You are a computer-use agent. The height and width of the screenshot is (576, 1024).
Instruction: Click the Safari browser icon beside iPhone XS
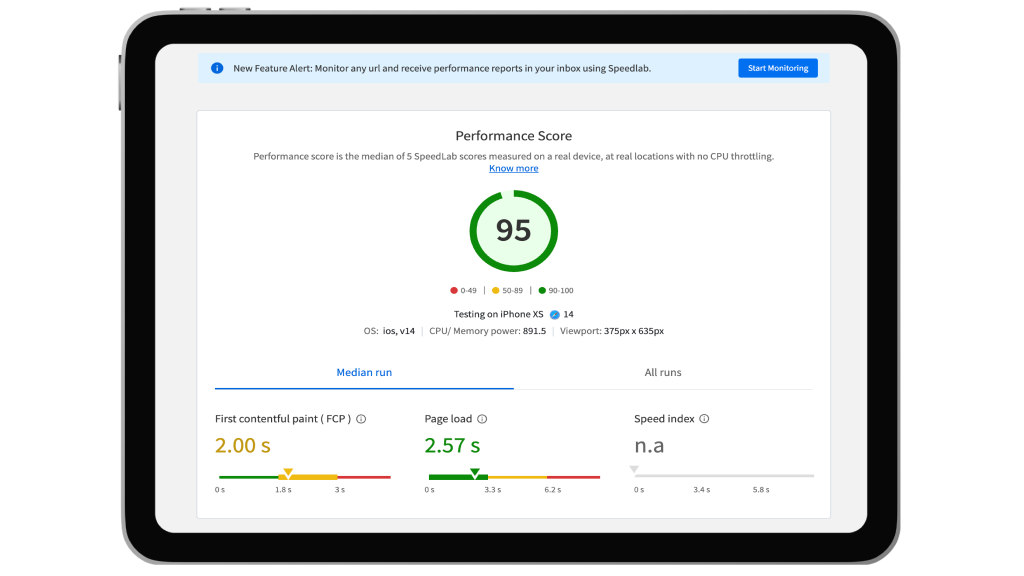[554, 314]
